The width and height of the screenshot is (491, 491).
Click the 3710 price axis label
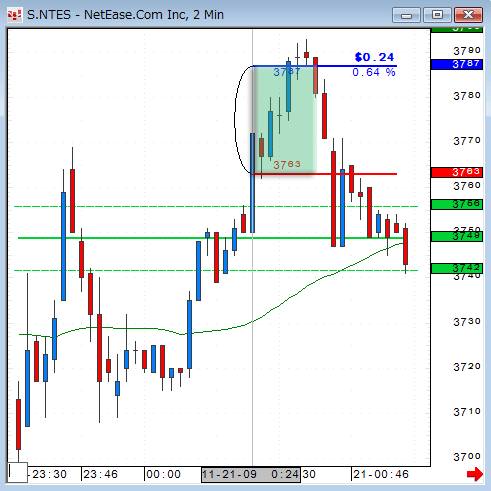click(467, 412)
